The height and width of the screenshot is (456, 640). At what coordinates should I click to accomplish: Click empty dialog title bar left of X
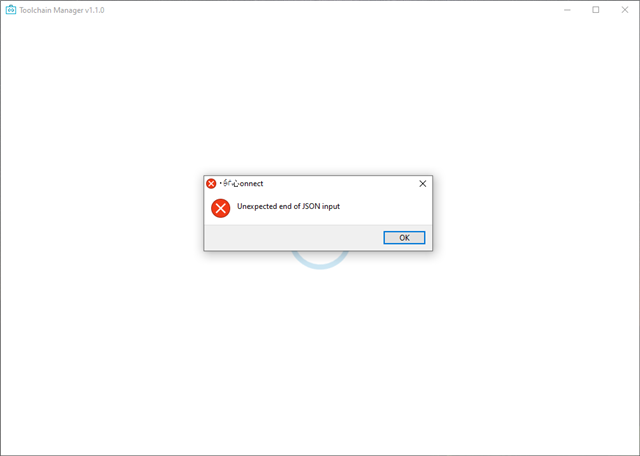point(339,184)
